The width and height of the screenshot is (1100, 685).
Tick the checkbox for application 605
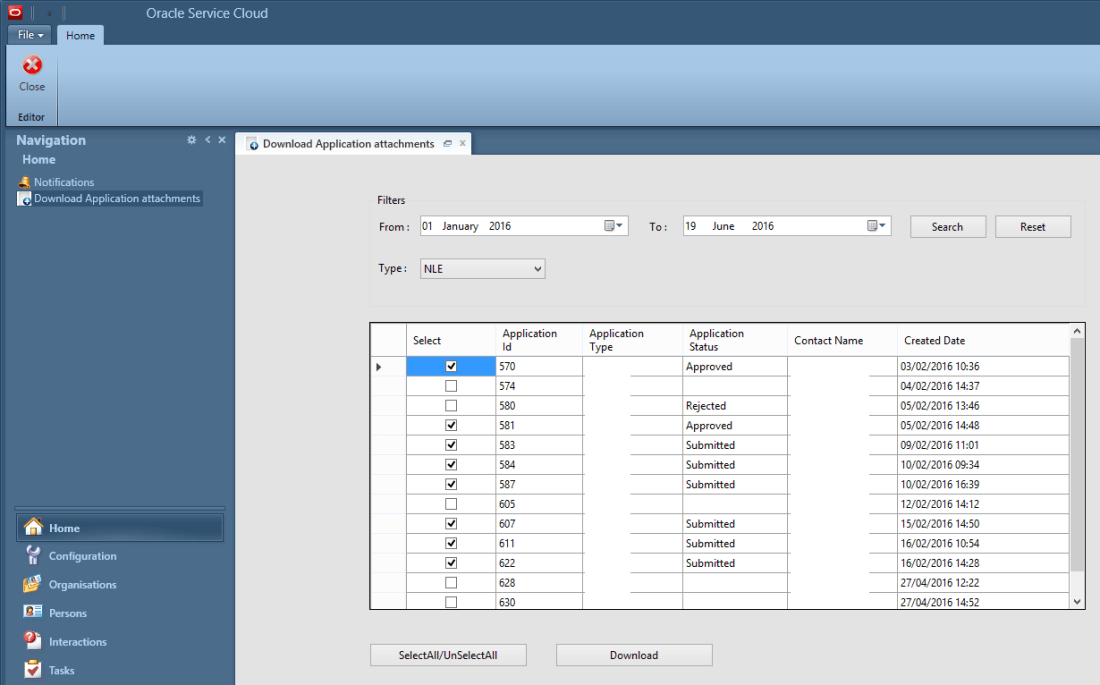[x=451, y=504]
